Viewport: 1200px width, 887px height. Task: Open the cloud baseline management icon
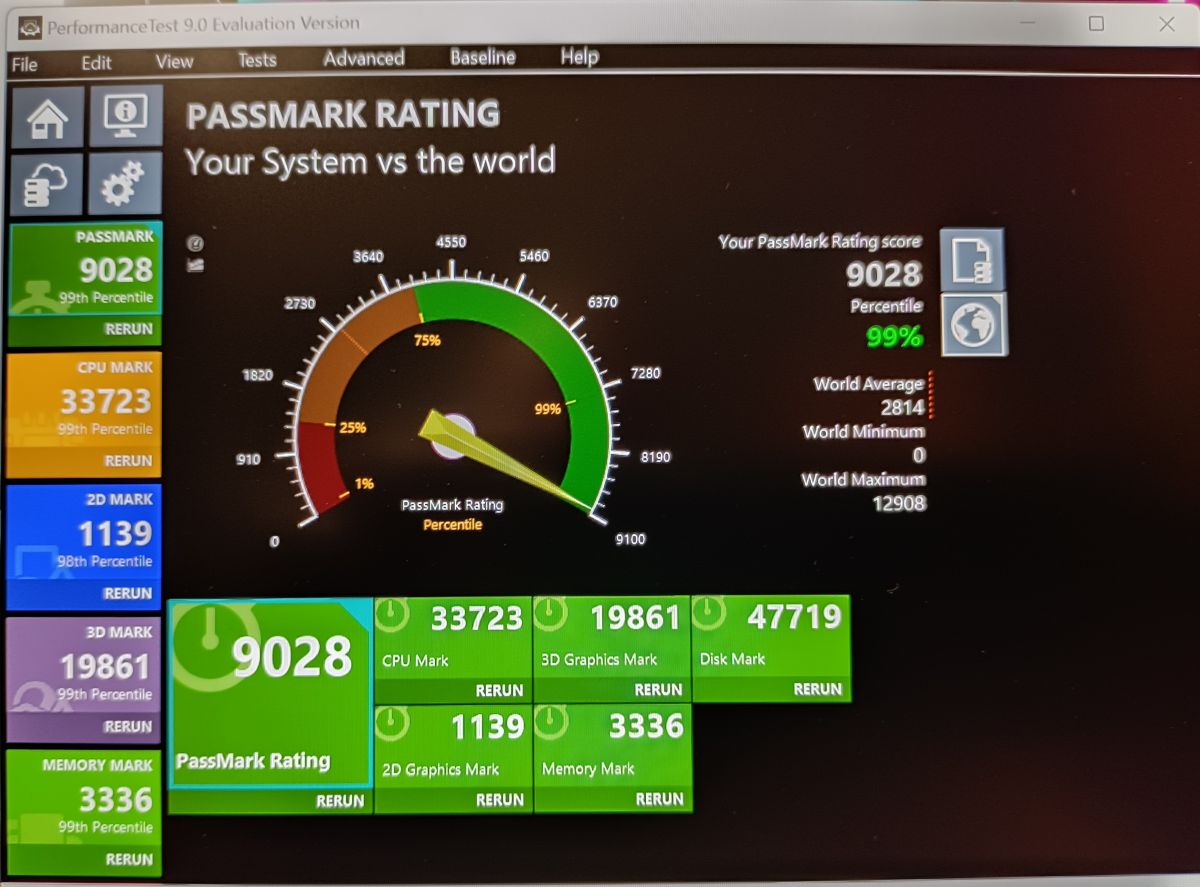click(47, 183)
